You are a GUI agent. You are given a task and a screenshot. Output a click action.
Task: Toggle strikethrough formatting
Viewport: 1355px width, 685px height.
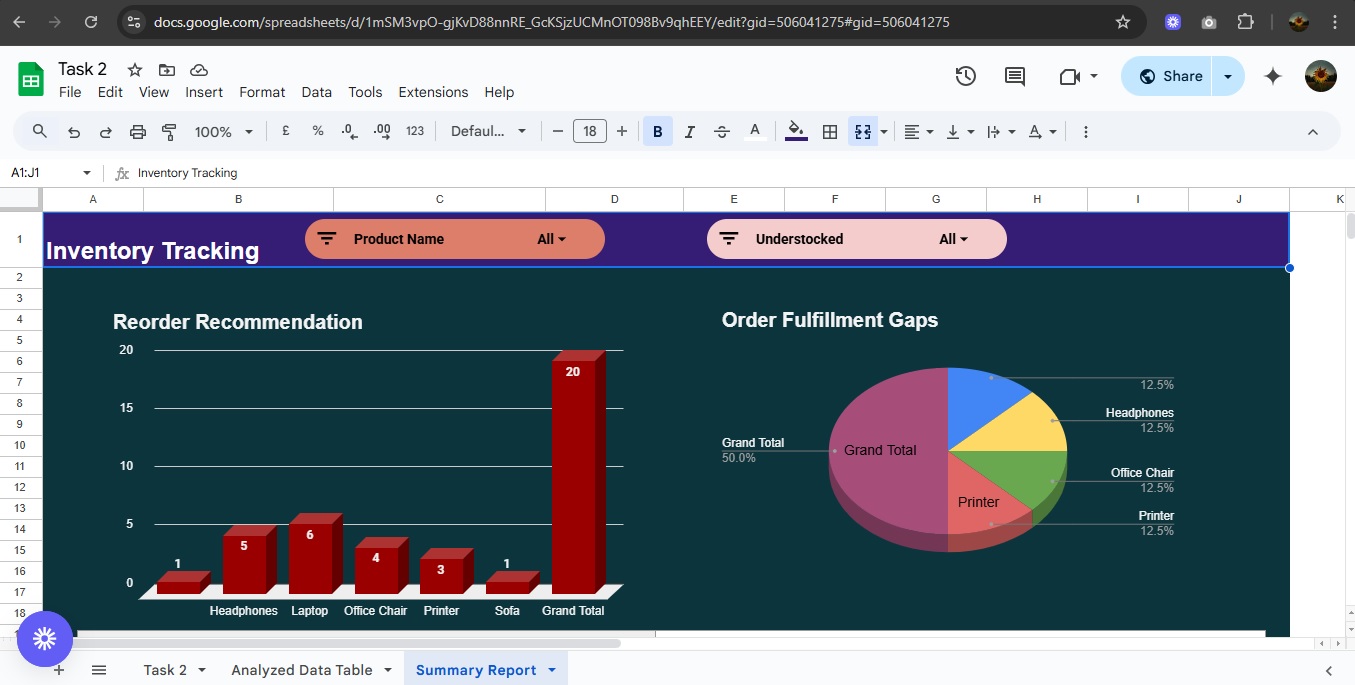point(722,132)
